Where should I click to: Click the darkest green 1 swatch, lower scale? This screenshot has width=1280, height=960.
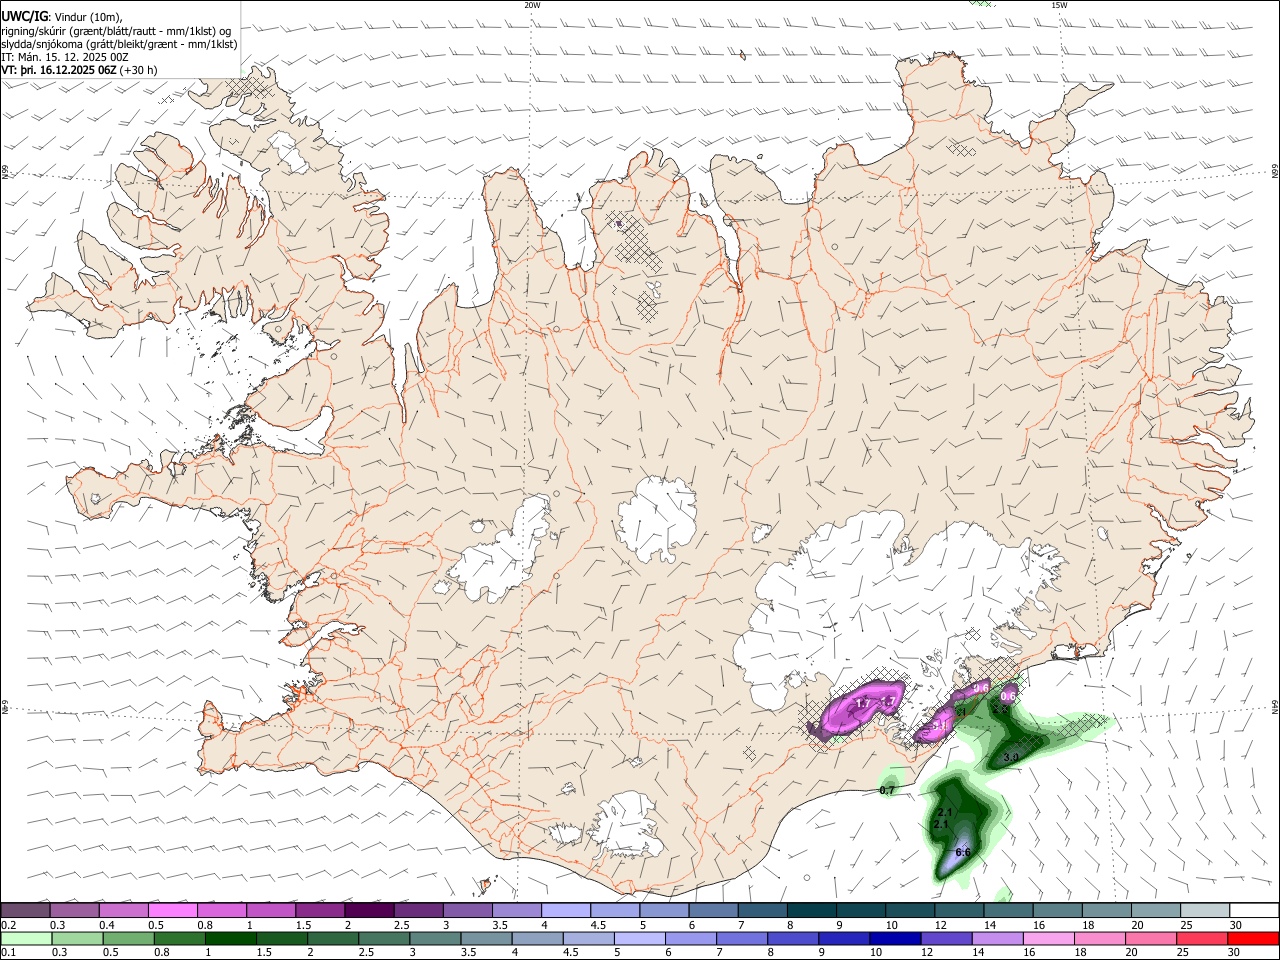(231, 939)
